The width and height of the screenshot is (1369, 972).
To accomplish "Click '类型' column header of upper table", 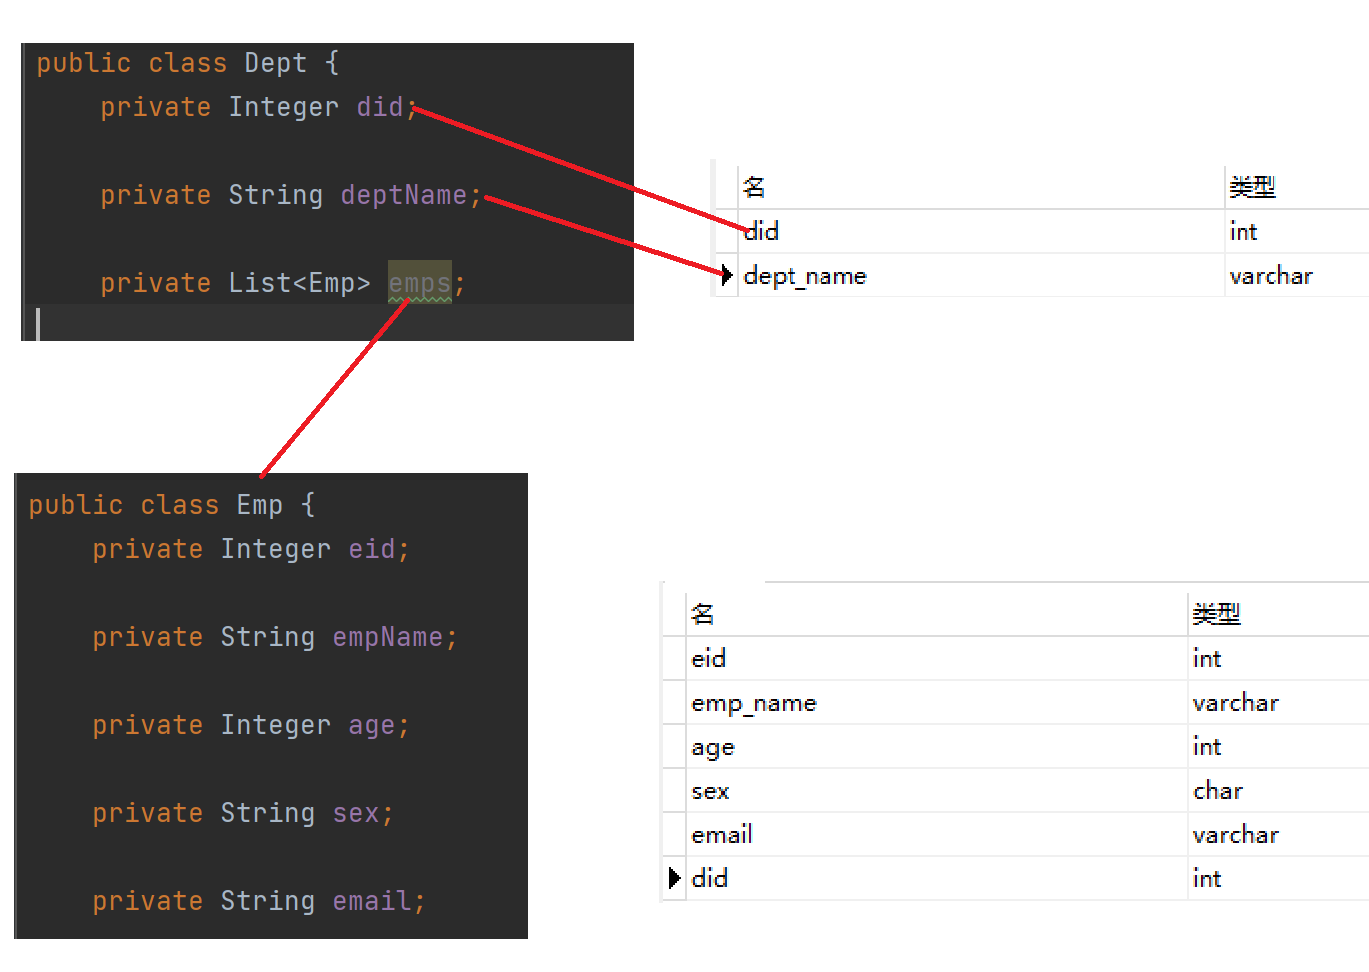I will point(1253,187).
